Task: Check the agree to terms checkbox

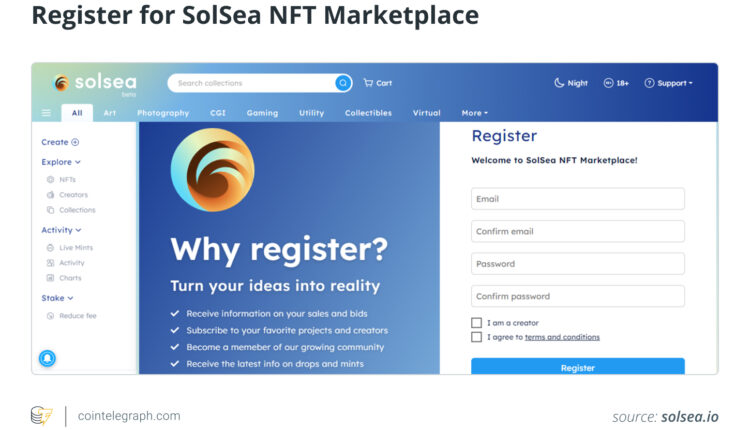Action: click(477, 337)
